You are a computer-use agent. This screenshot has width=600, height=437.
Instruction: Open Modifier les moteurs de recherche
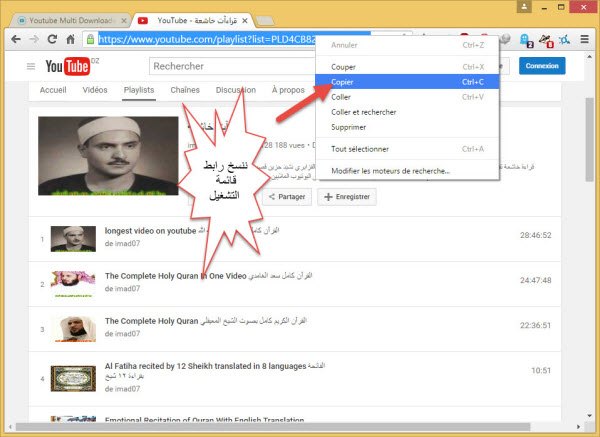tap(407, 171)
